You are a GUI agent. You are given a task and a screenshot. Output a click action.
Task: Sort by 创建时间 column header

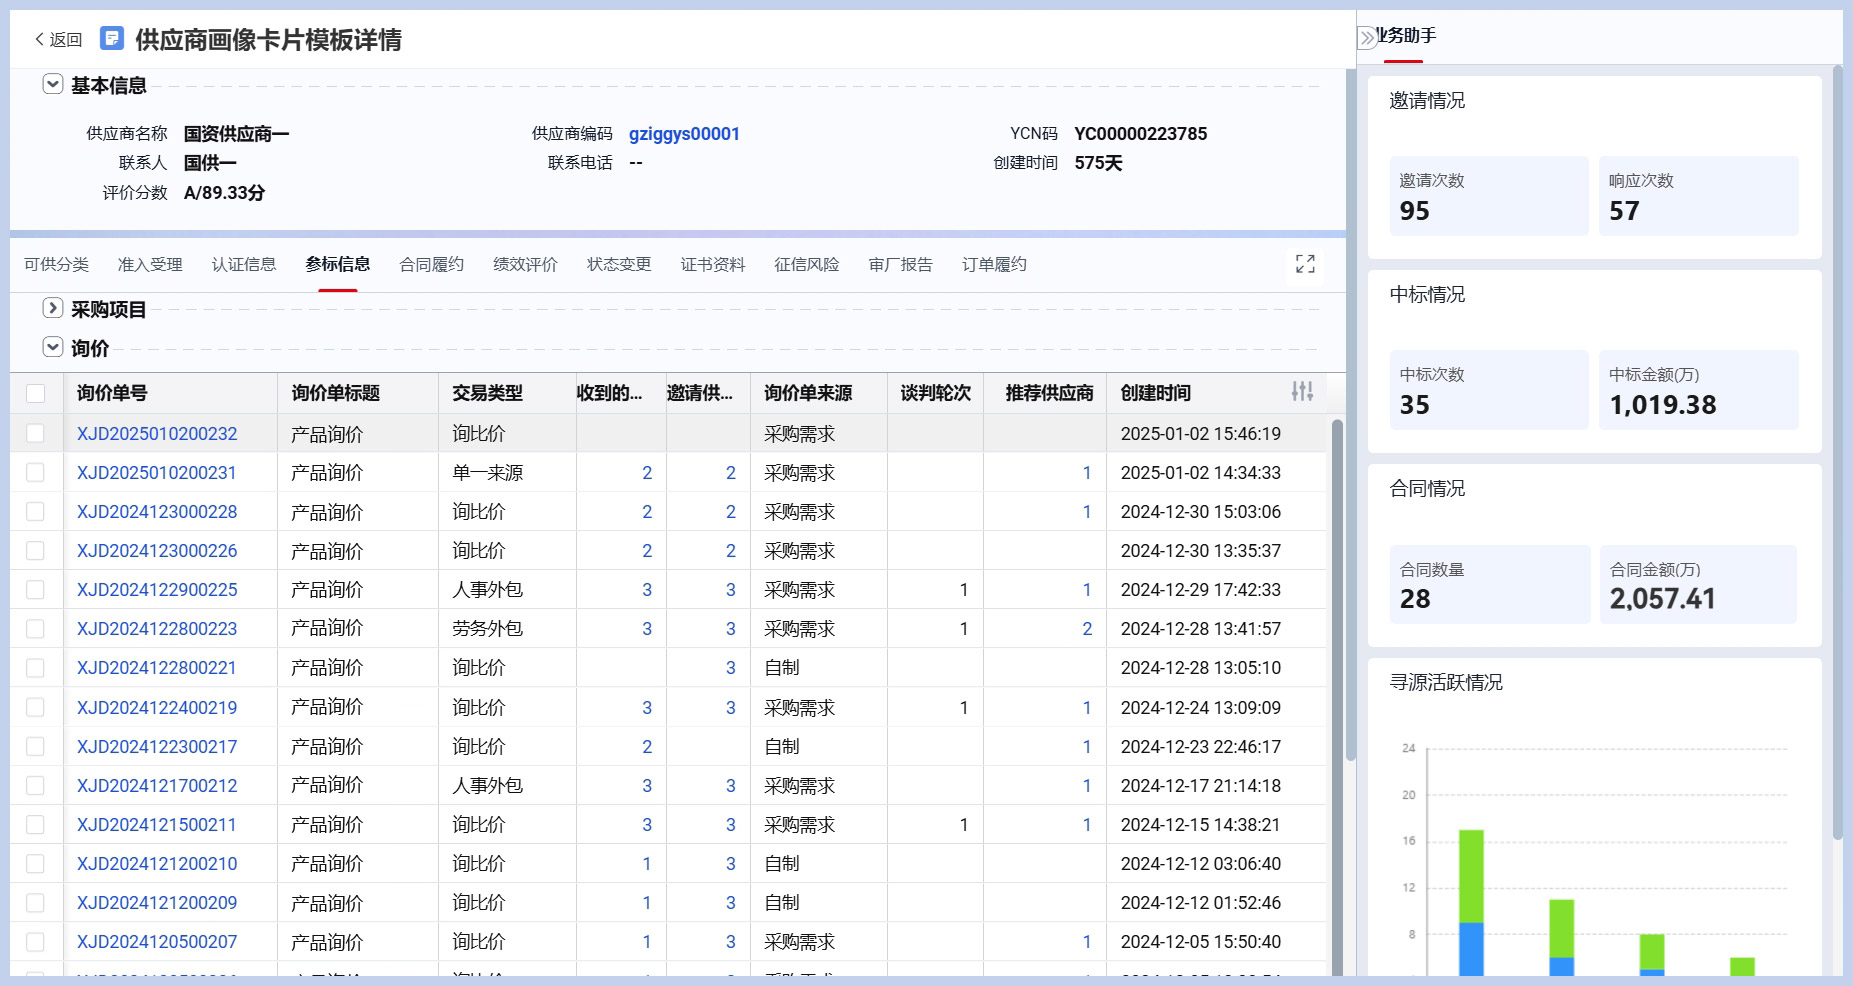pos(1155,393)
